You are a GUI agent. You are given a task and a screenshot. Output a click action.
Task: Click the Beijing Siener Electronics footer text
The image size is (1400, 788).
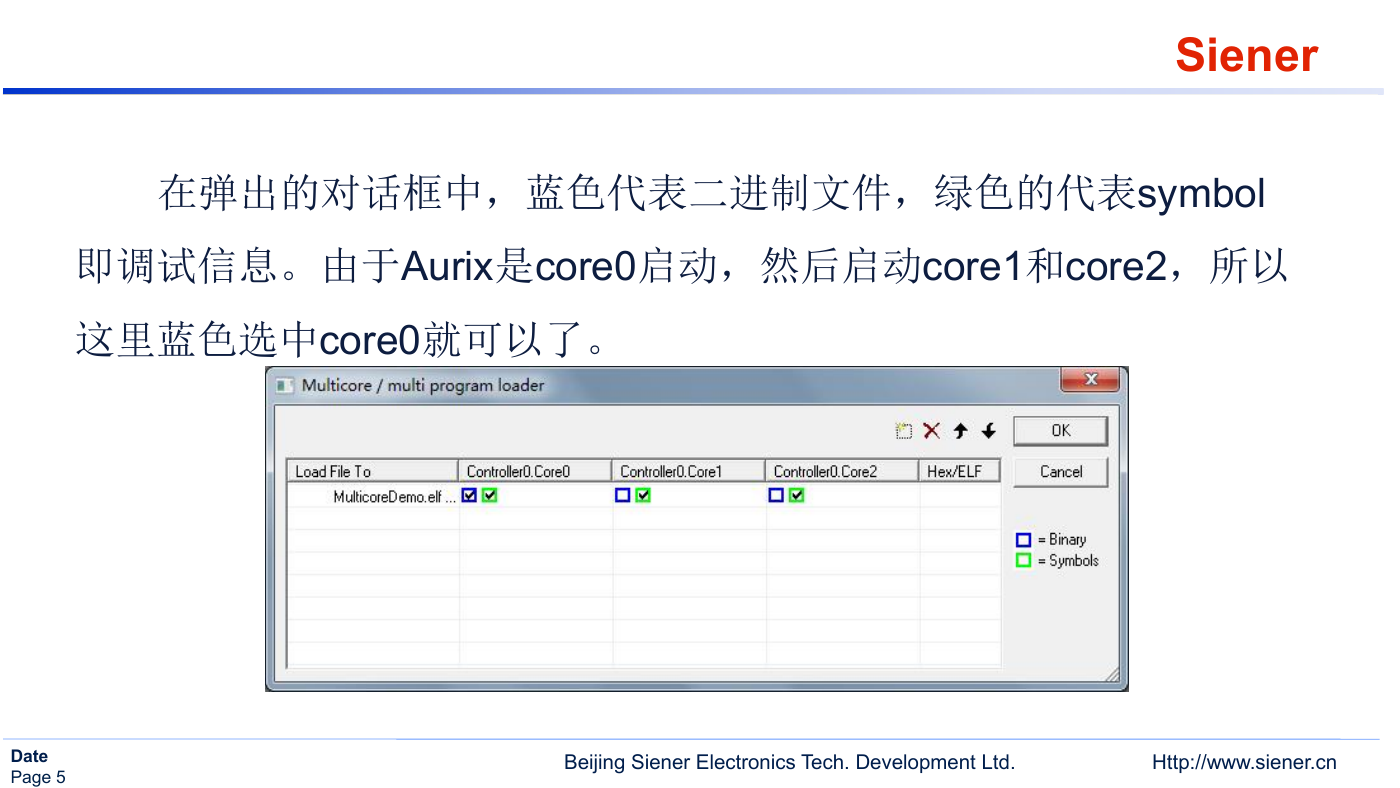click(789, 762)
